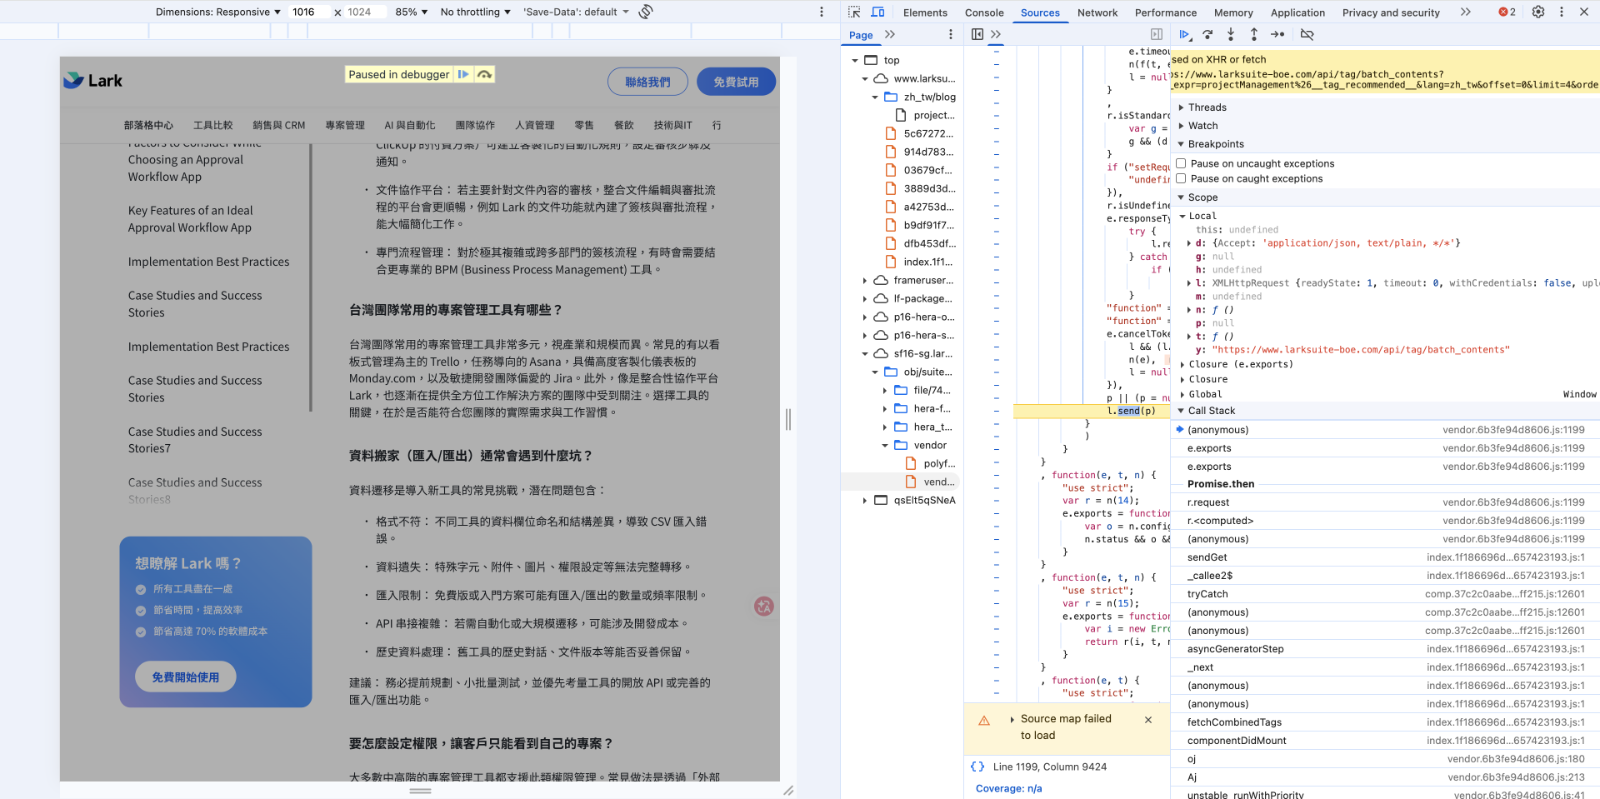Switch to the Application tab
The image size is (1600, 799).
tap(1297, 13)
